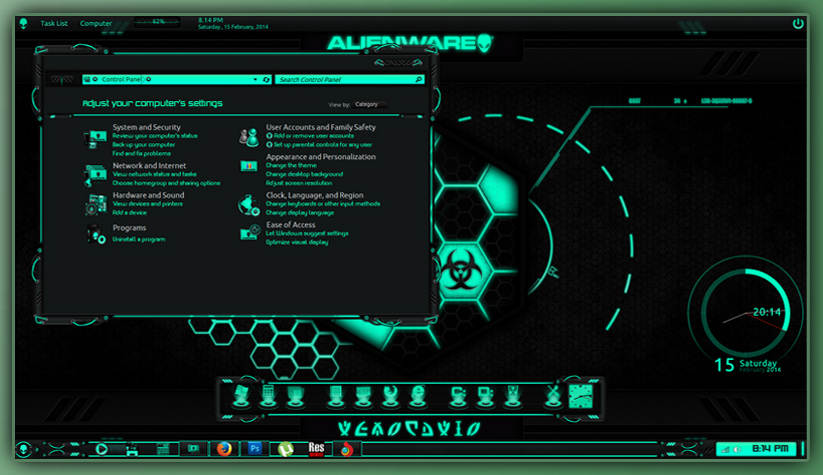Expand the View by Category dropdown
Screen dimensions: 823x475
click(371, 104)
